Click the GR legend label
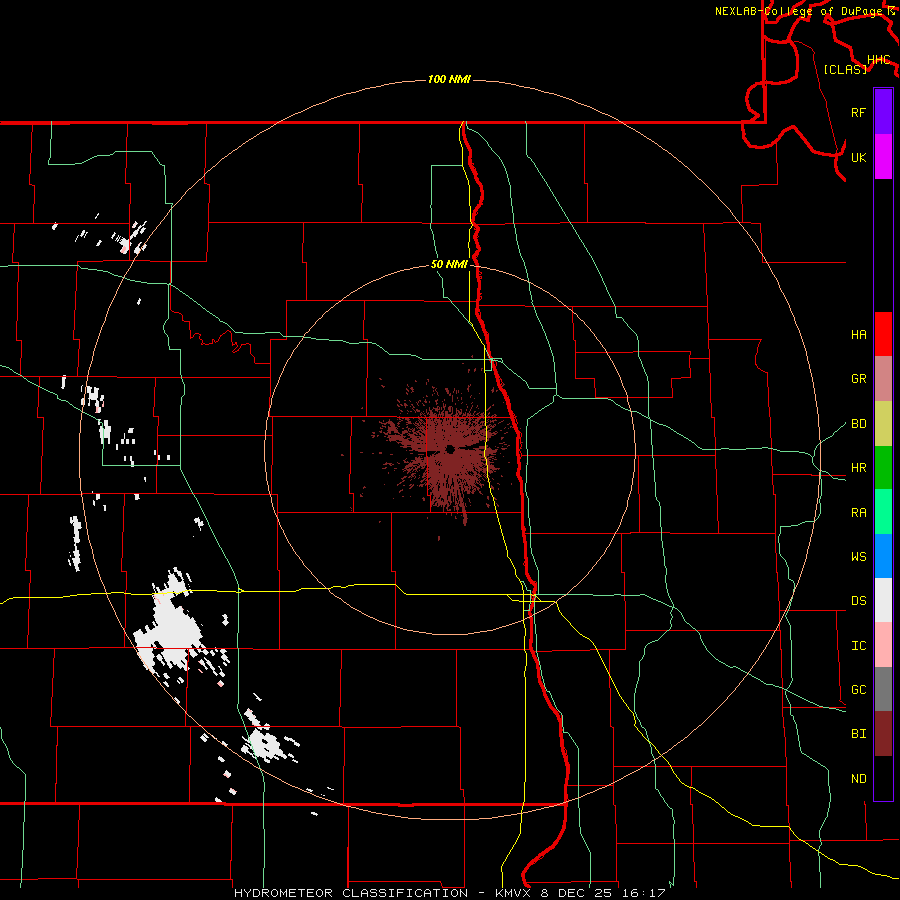 (859, 379)
